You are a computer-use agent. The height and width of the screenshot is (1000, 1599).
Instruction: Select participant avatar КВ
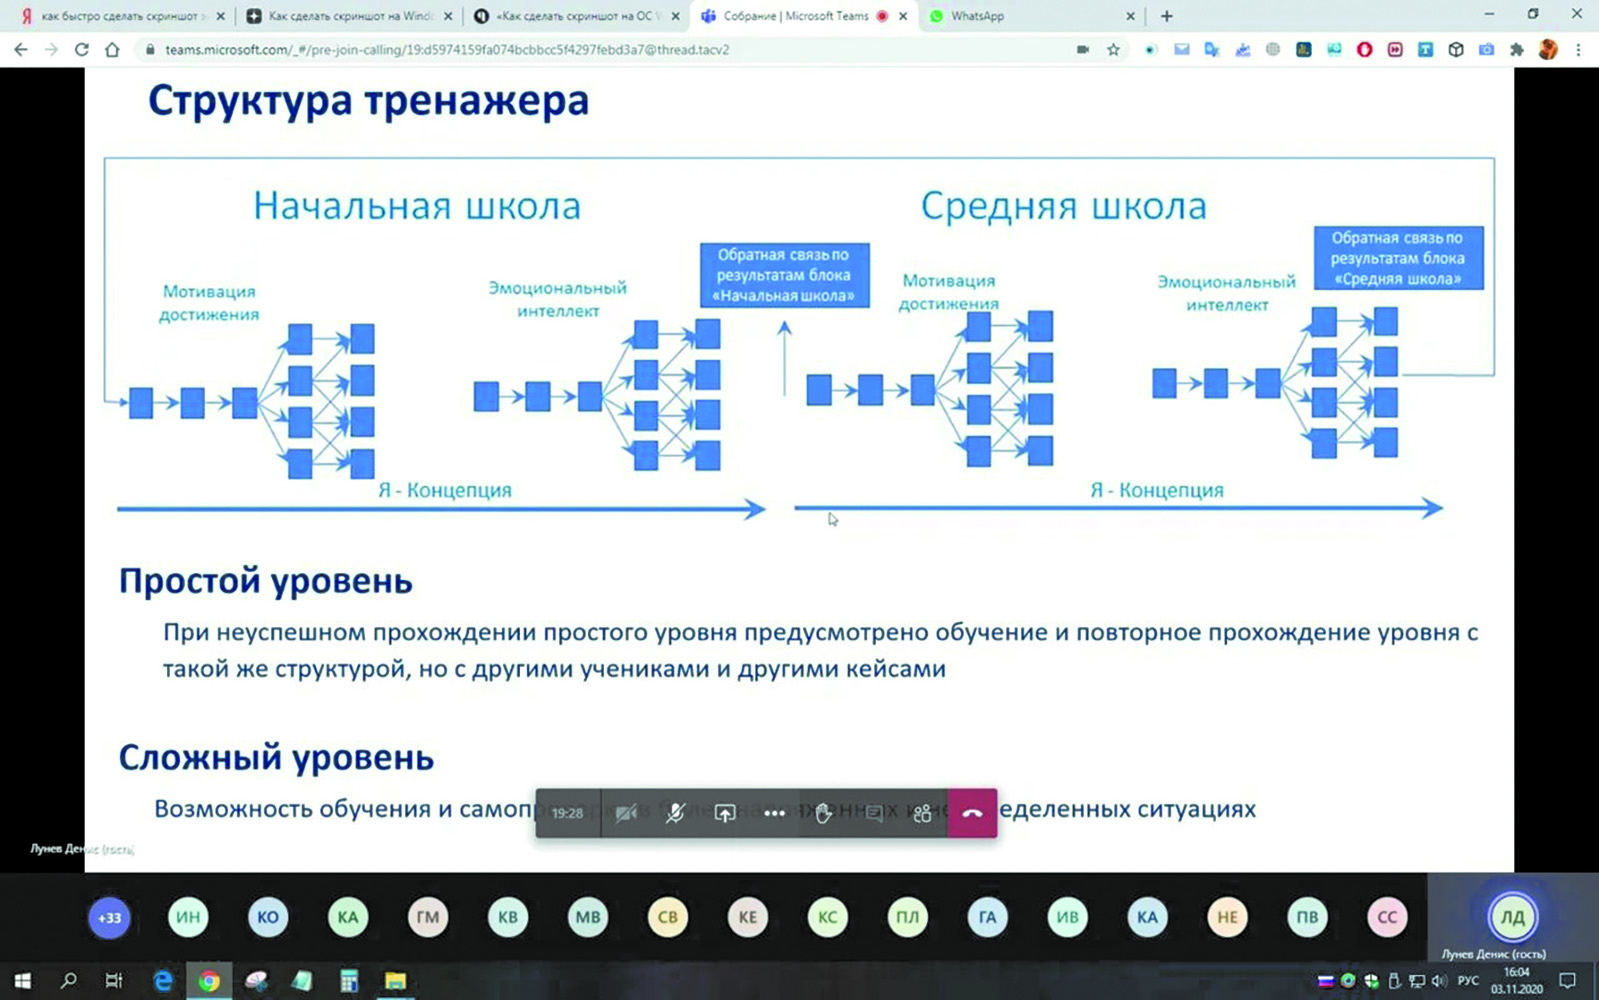point(508,917)
